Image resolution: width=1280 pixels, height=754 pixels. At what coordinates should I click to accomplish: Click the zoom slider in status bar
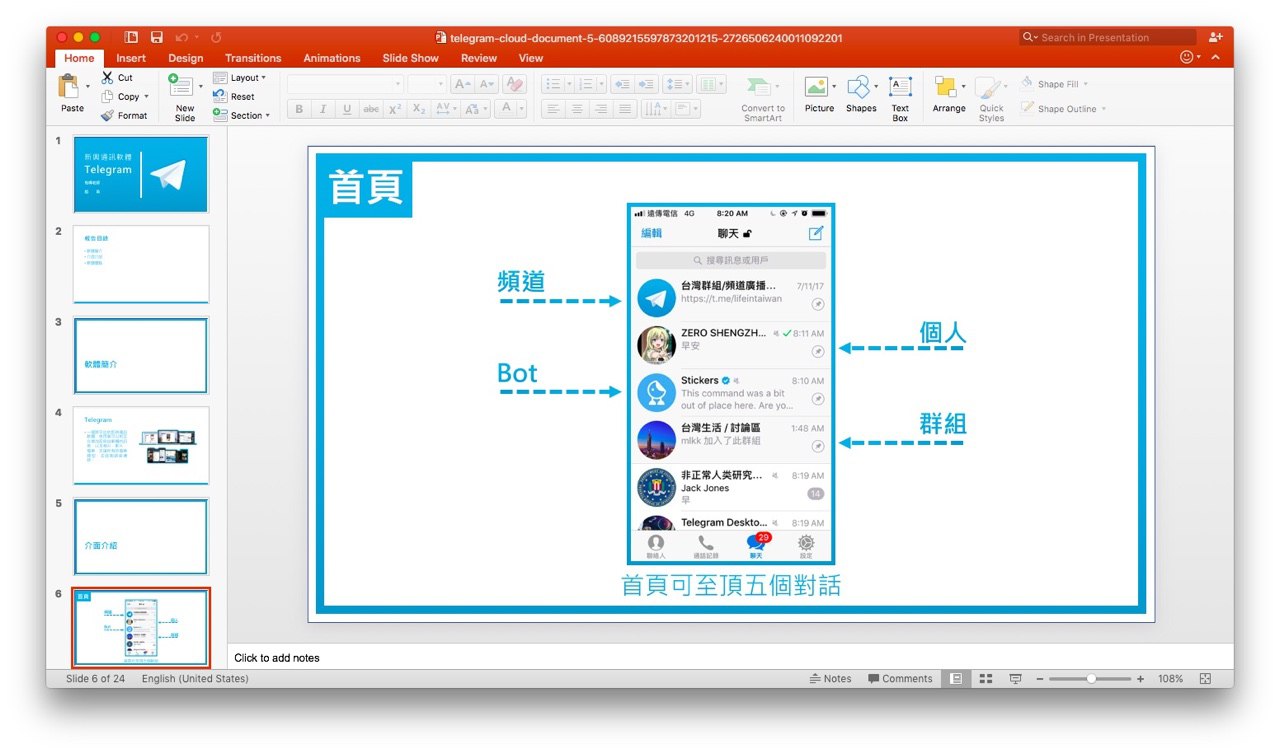(1091, 679)
